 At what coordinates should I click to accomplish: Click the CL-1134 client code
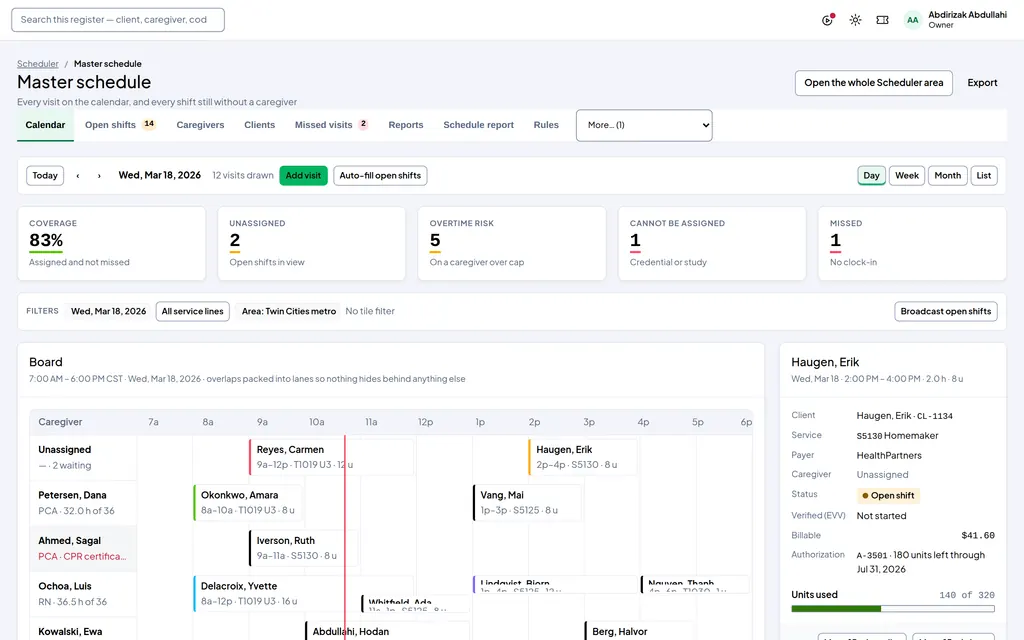935,416
